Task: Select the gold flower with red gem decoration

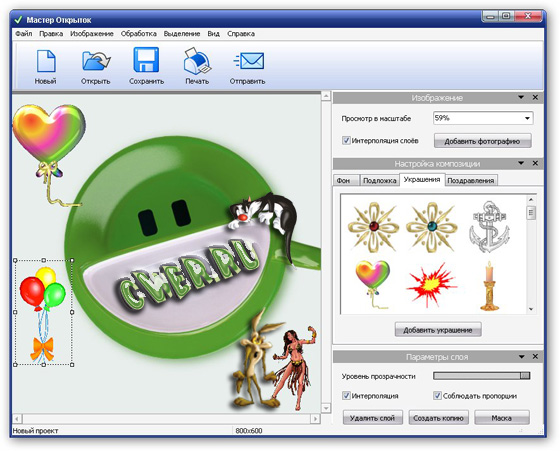Action: click(374, 227)
